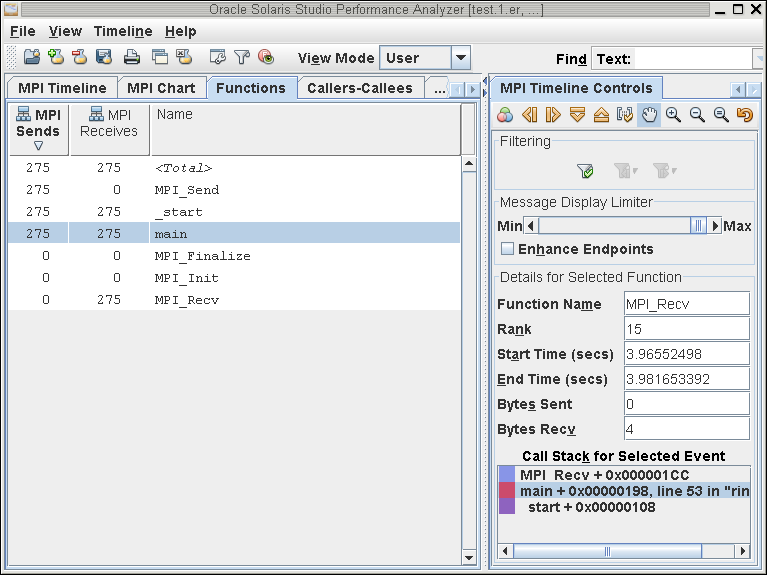Select the MPI Timeline Controls tab
The height and width of the screenshot is (575, 767).
point(576,88)
